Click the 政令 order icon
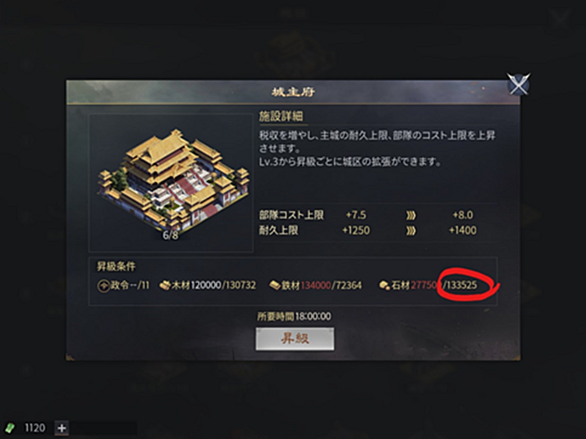586x439 pixels. pyautogui.click(x=104, y=286)
